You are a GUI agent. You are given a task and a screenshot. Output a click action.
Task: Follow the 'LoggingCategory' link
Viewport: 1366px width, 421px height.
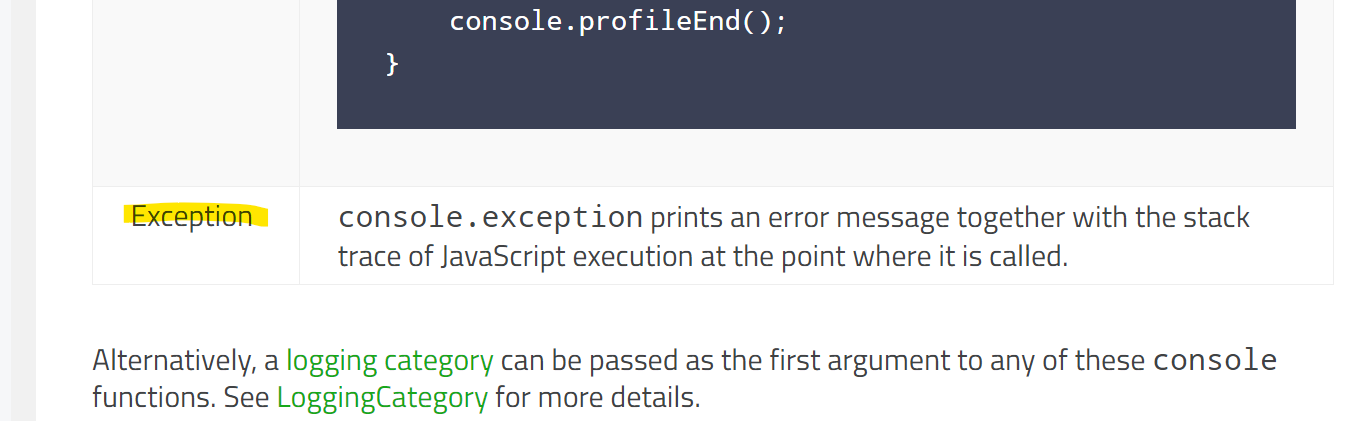tap(382, 398)
